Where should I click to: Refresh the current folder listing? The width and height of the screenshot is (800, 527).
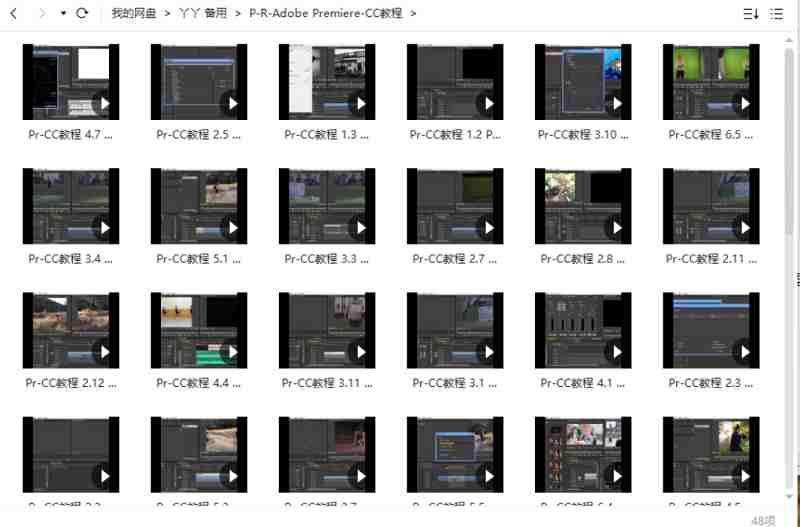(x=83, y=14)
